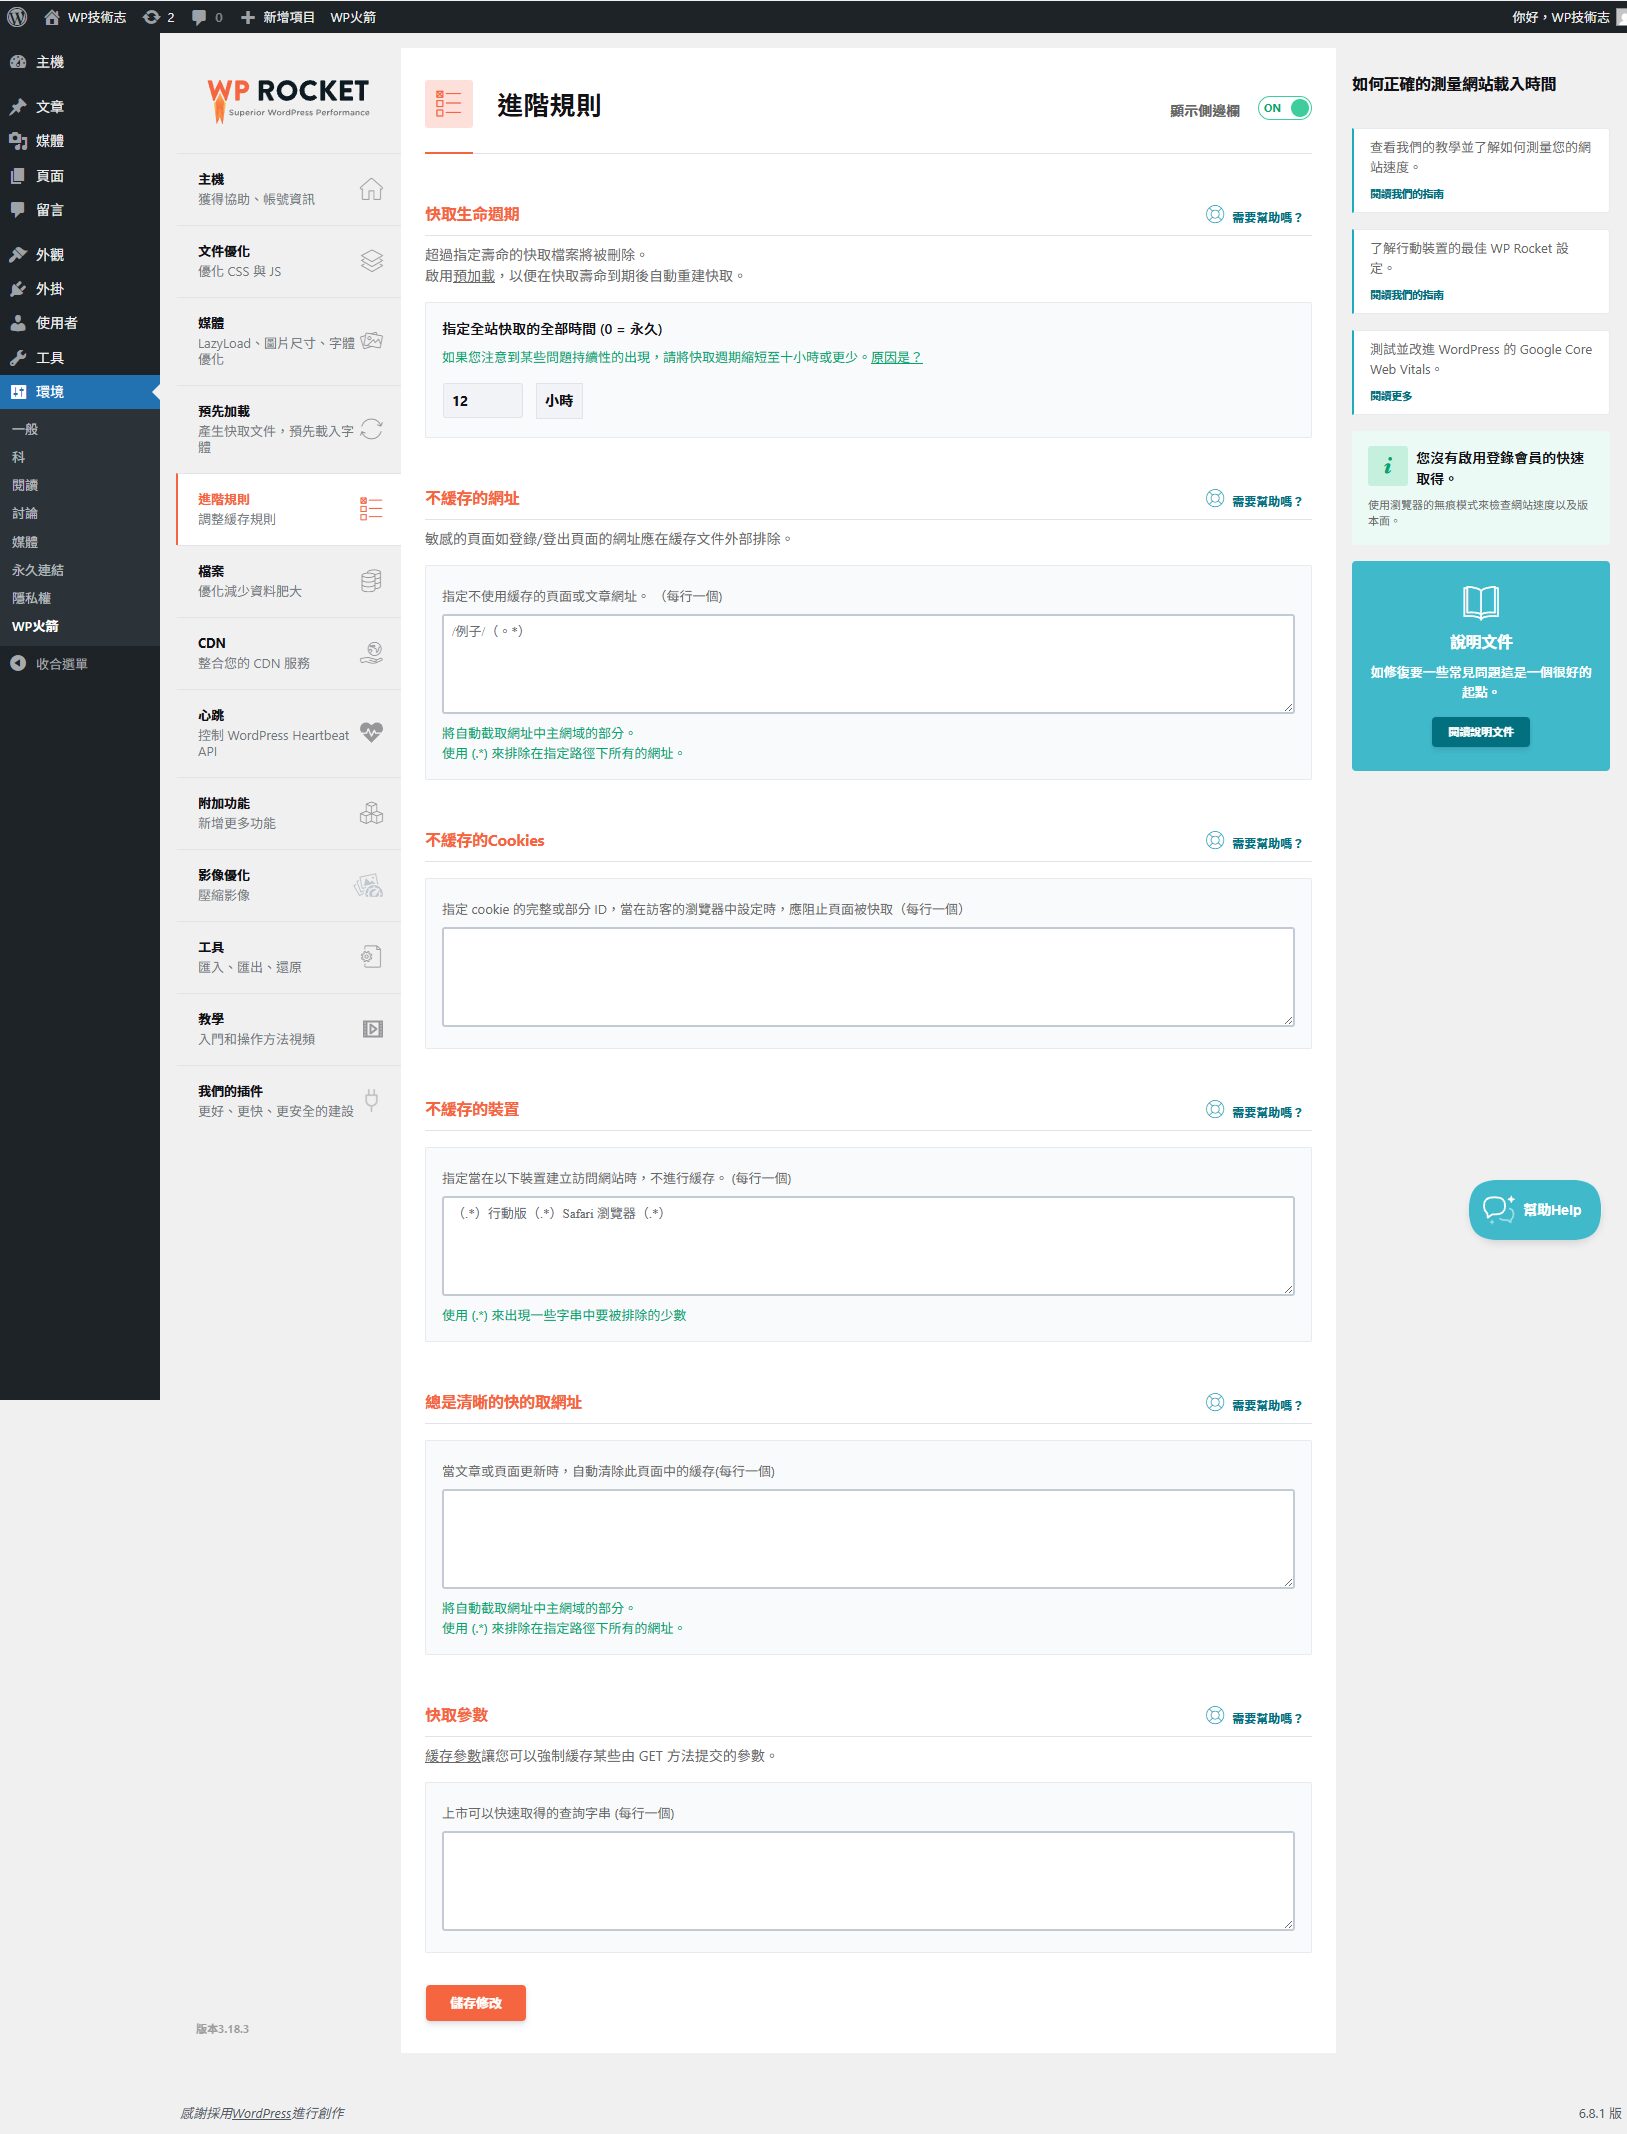The width and height of the screenshot is (1627, 2134).
Task: Click the WP Rocket logo
Action: click(288, 101)
